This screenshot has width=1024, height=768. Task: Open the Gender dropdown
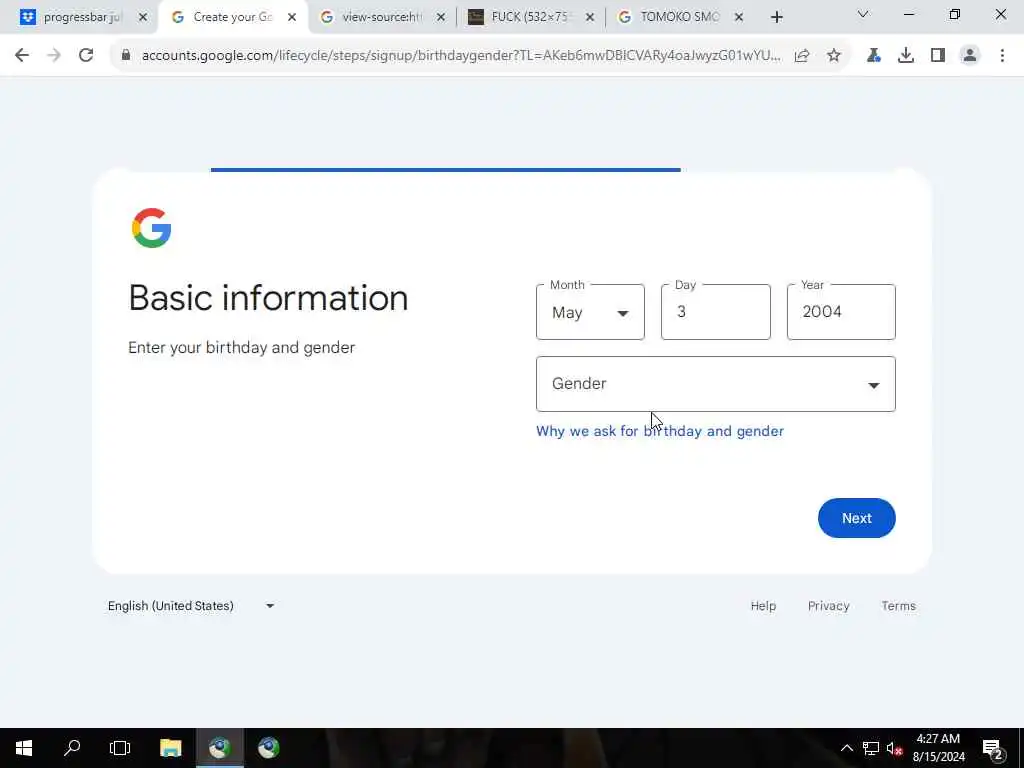716,384
